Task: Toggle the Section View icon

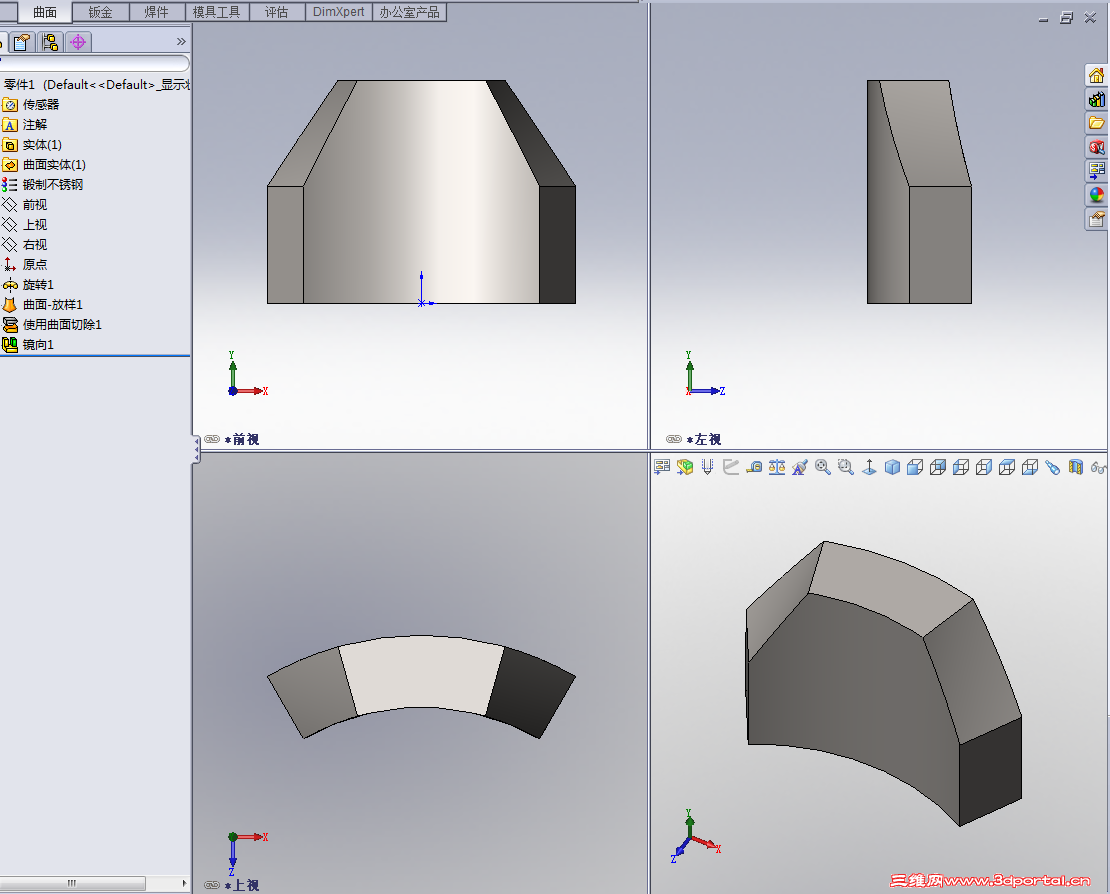Action: (x=1076, y=467)
